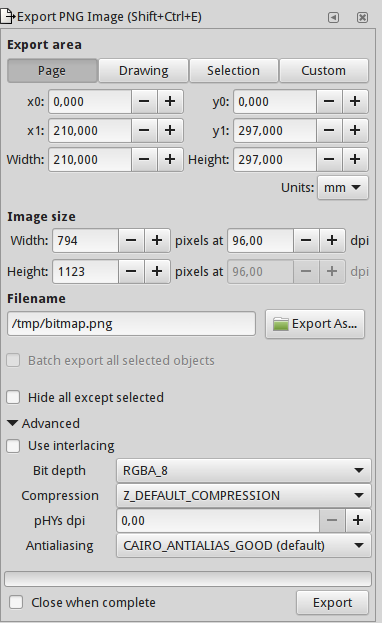Click the plus button for x0
382x623 pixels.
170,101
